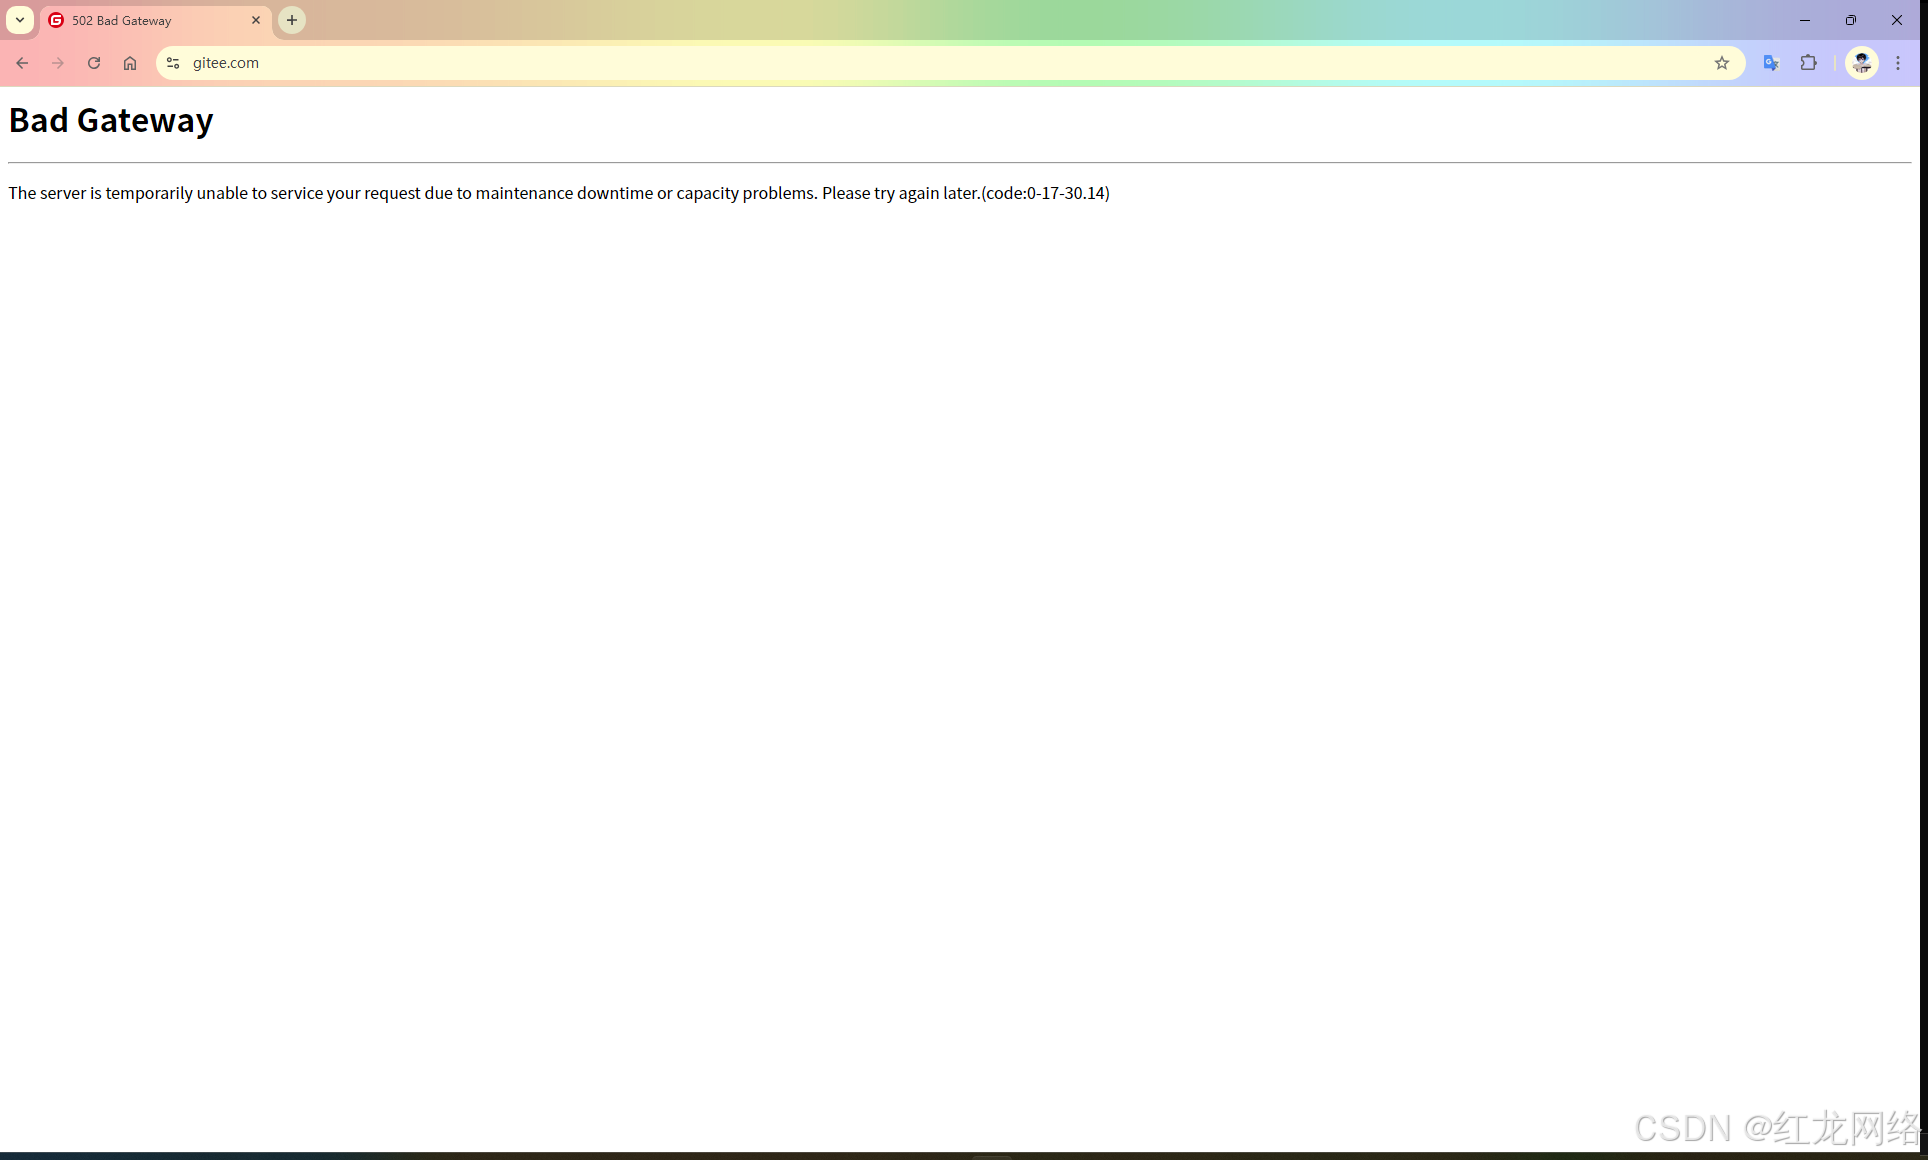Viewport: 1928px width, 1160px height.
Task: Minimize the browser window
Action: pyautogui.click(x=1805, y=20)
